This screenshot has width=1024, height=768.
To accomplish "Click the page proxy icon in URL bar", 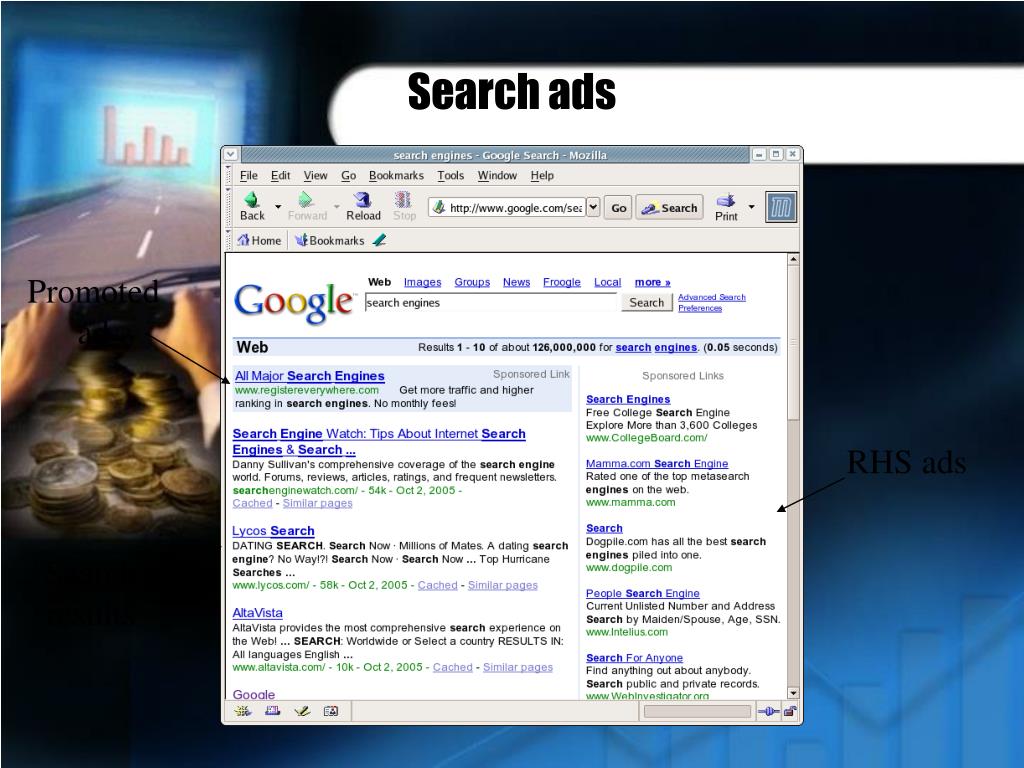I will point(440,208).
